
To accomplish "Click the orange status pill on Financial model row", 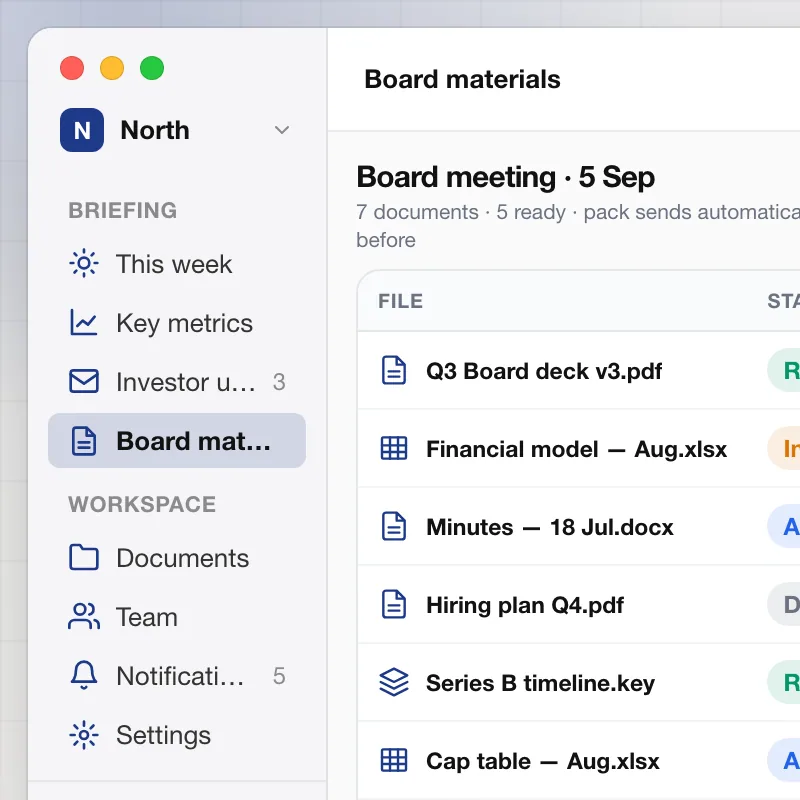I will point(784,448).
